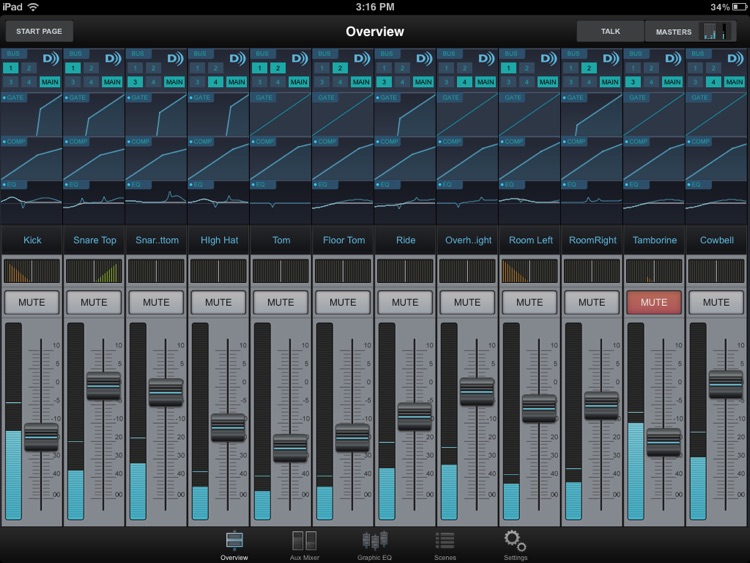Viewport: 750px width, 563px height.
Task: Tap the Snare Top pan control
Action: pos(94,271)
